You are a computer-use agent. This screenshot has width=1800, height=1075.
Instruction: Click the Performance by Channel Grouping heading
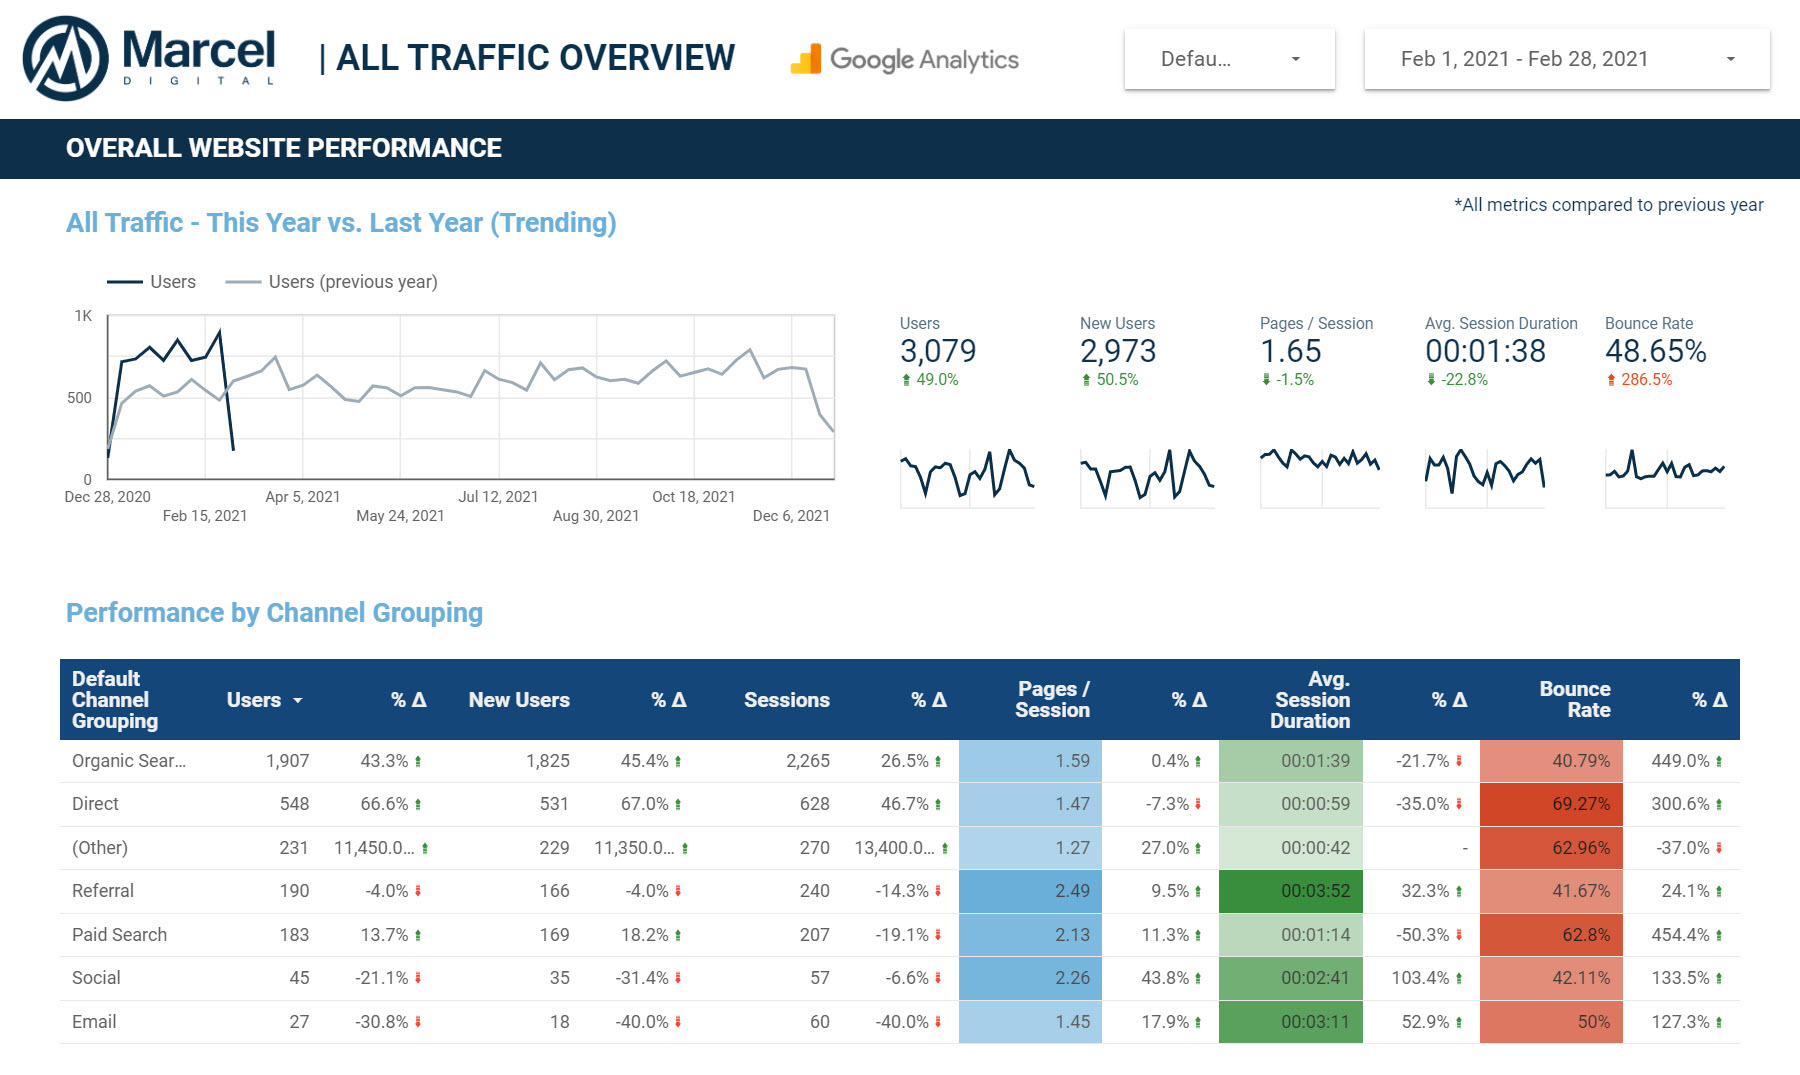click(x=274, y=612)
